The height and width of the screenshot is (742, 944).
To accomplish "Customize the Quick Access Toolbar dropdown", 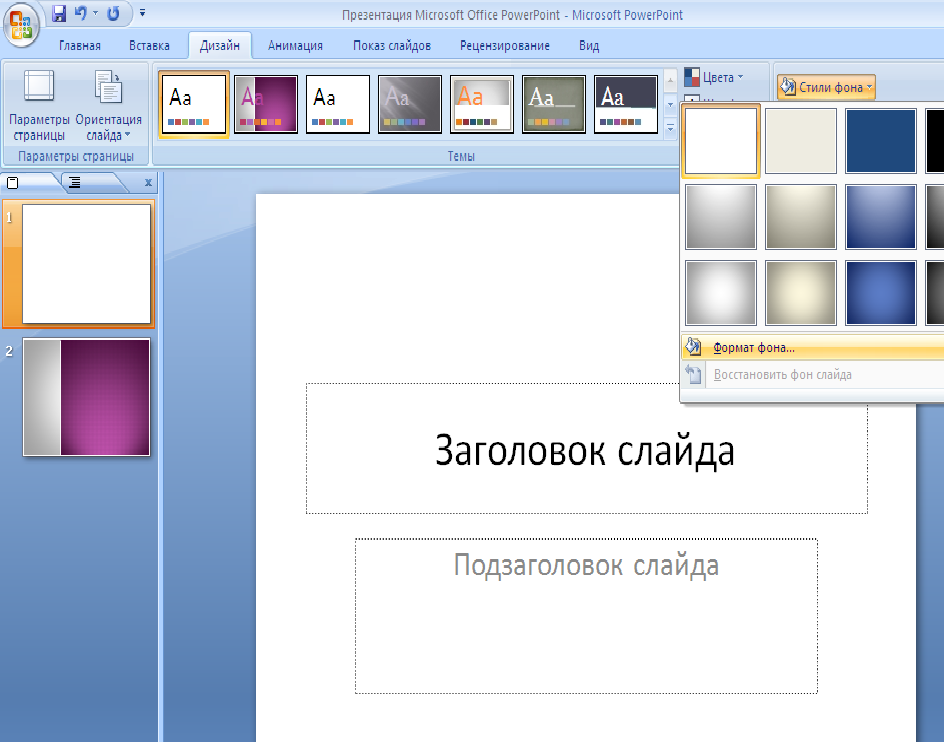I will pos(142,13).
